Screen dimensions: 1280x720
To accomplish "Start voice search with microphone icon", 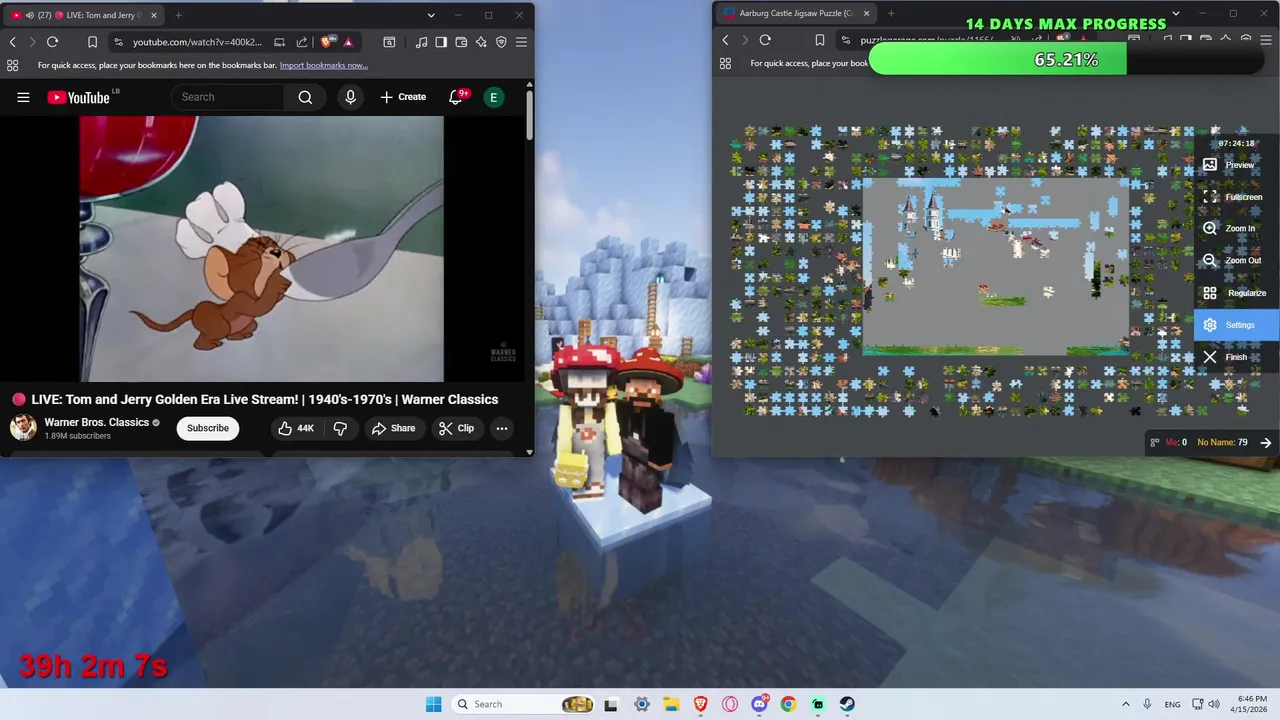I will pos(350,97).
